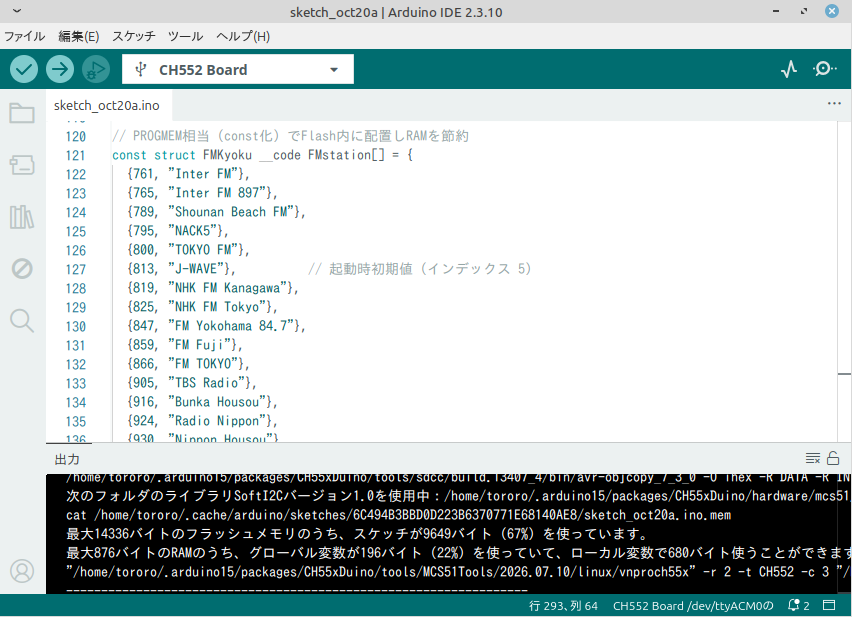
Task: Click the "Shounan Beach FM" line
Action: [216, 212]
